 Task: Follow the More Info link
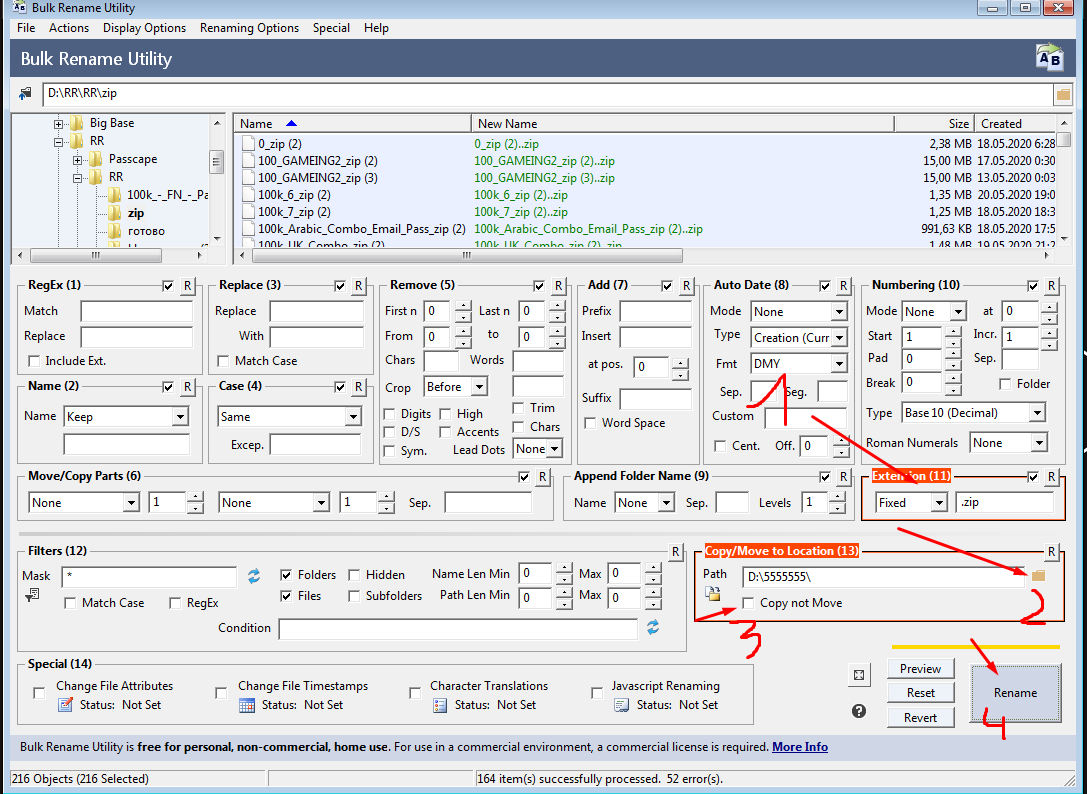pyautogui.click(x=799, y=747)
